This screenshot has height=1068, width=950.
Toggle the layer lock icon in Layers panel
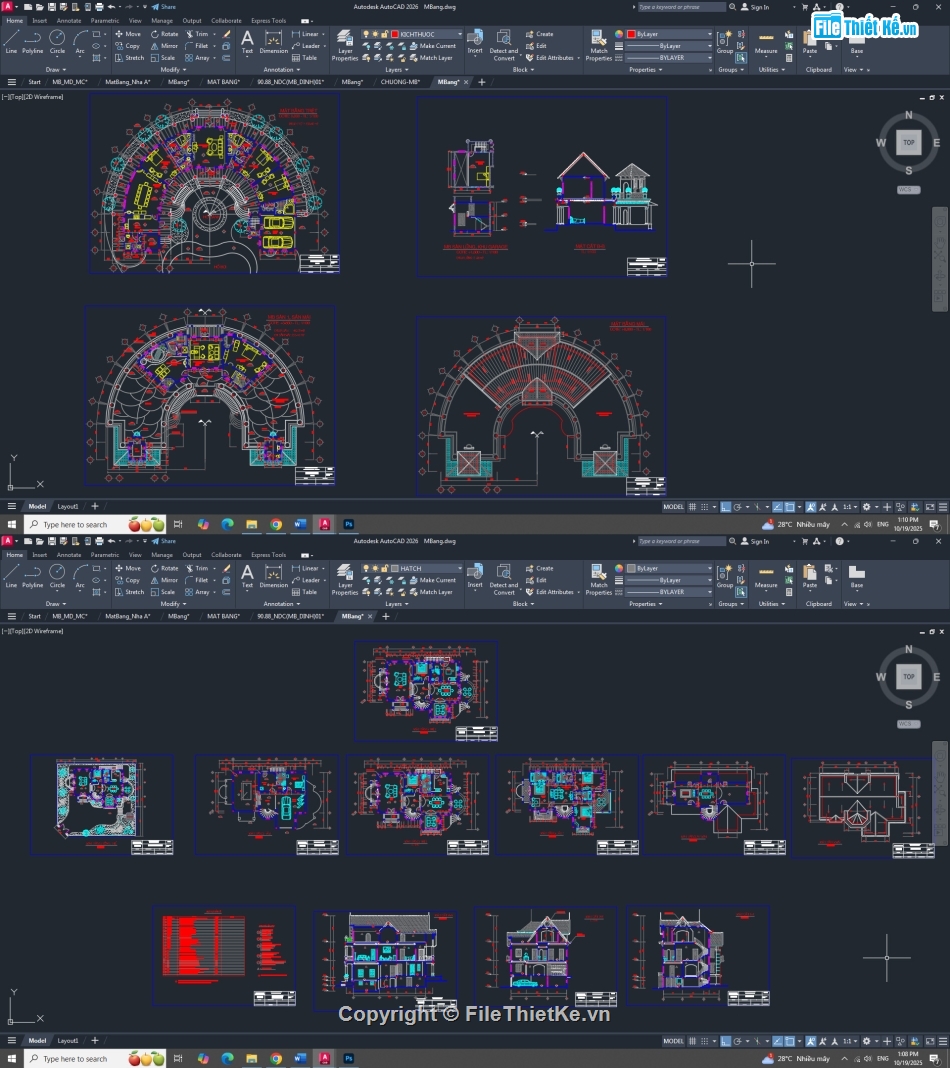pyautogui.click(x=384, y=34)
